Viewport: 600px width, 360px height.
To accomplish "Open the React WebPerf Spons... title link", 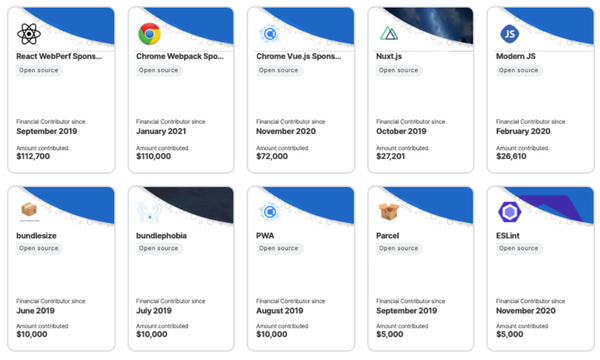I will pos(59,56).
